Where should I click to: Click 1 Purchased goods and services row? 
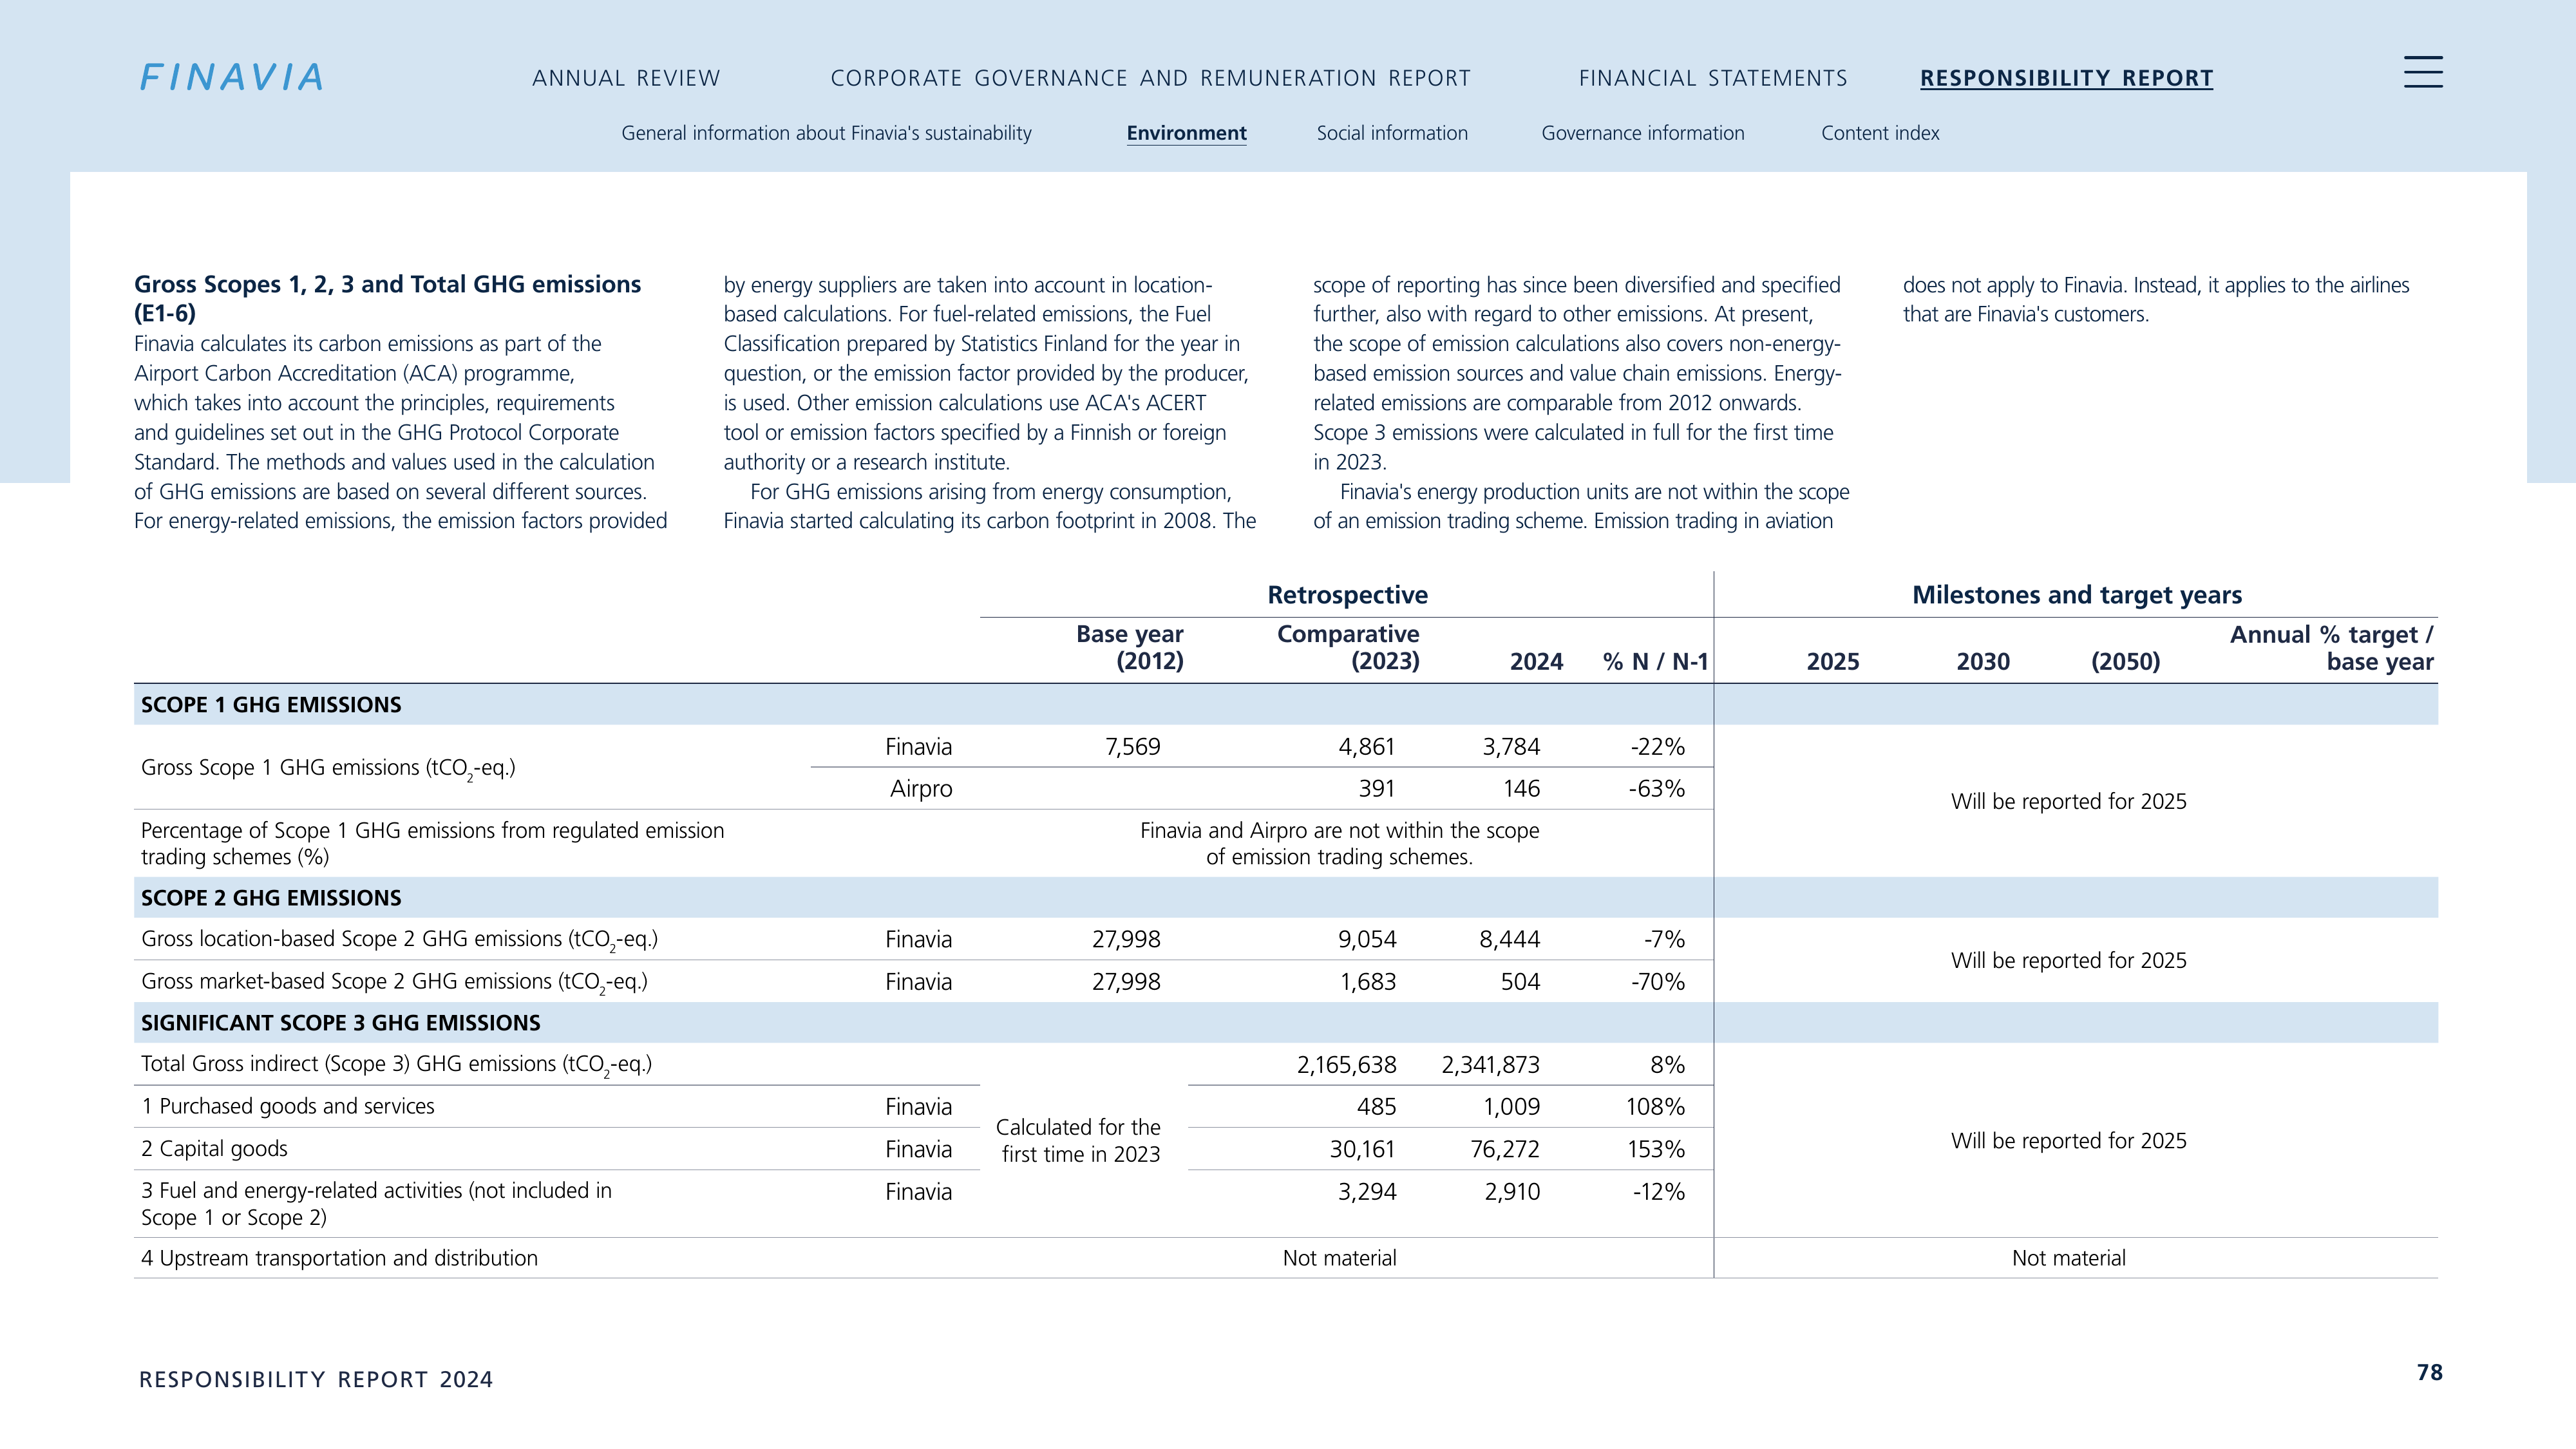click(288, 1106)
